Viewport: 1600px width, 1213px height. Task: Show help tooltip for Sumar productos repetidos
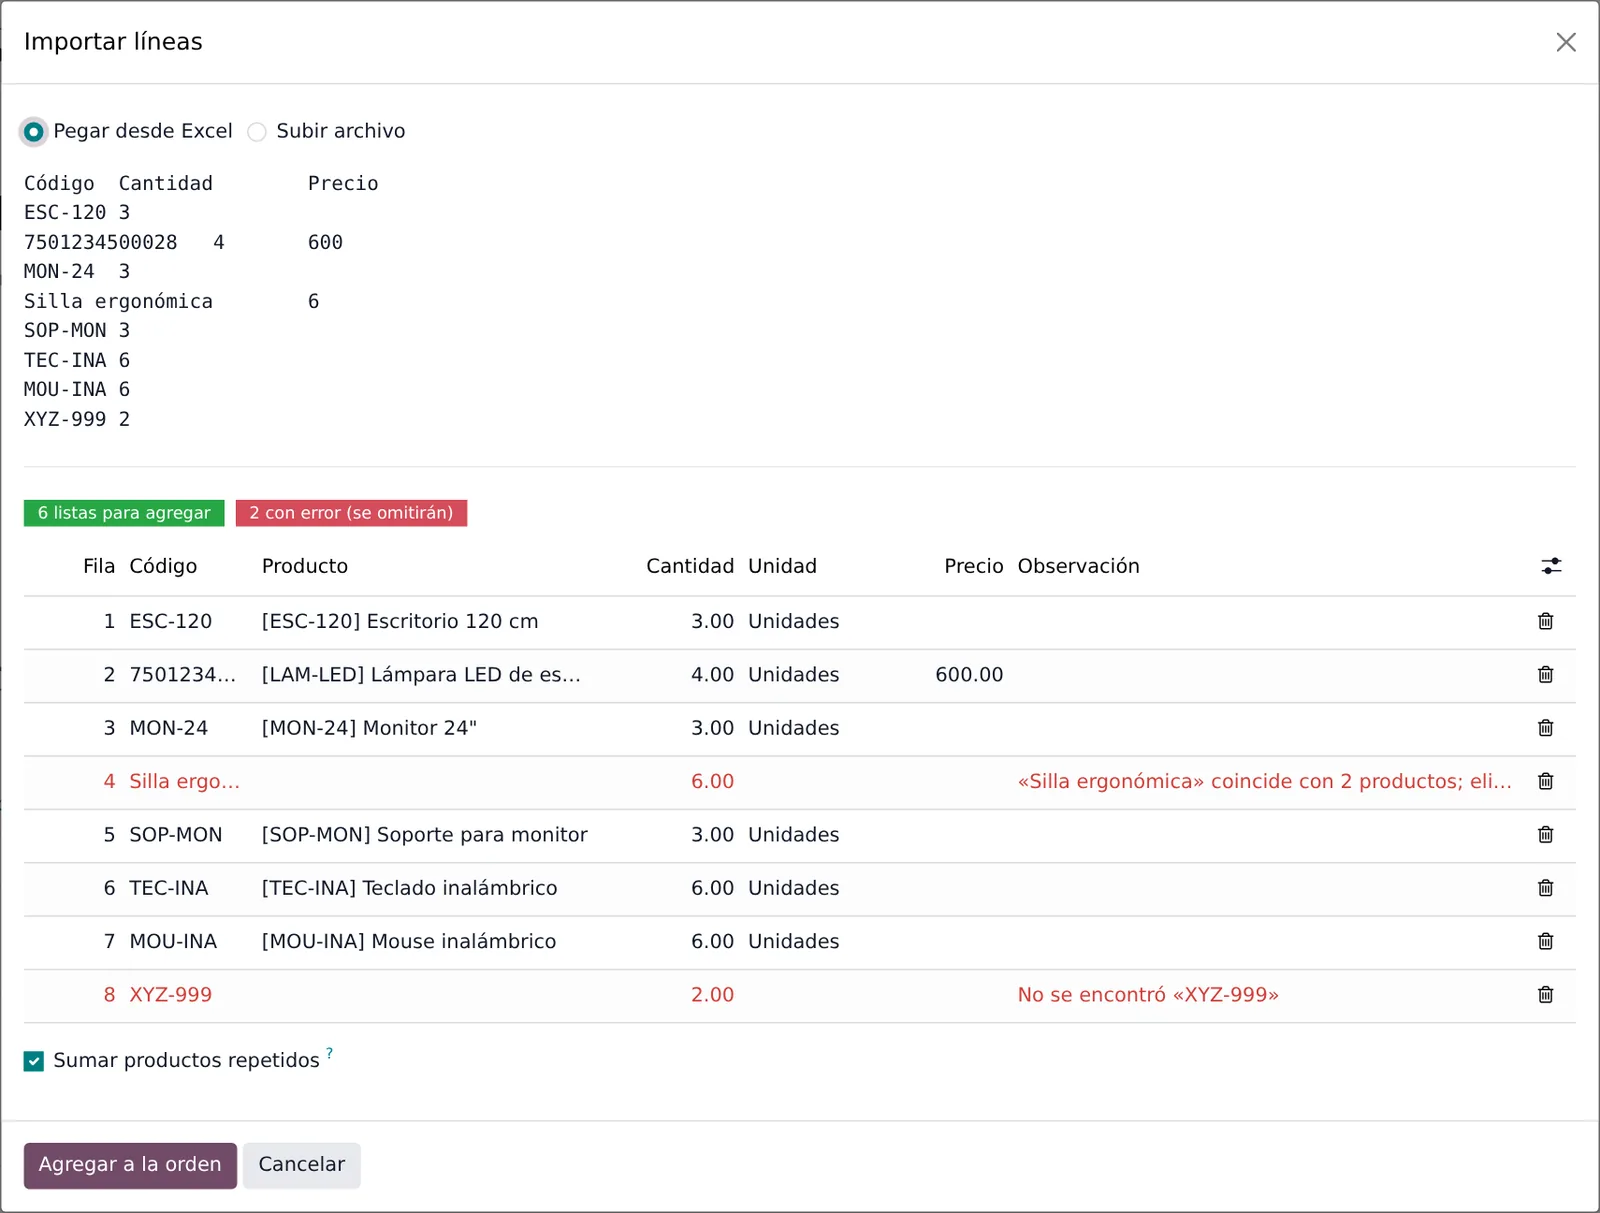329,1053
